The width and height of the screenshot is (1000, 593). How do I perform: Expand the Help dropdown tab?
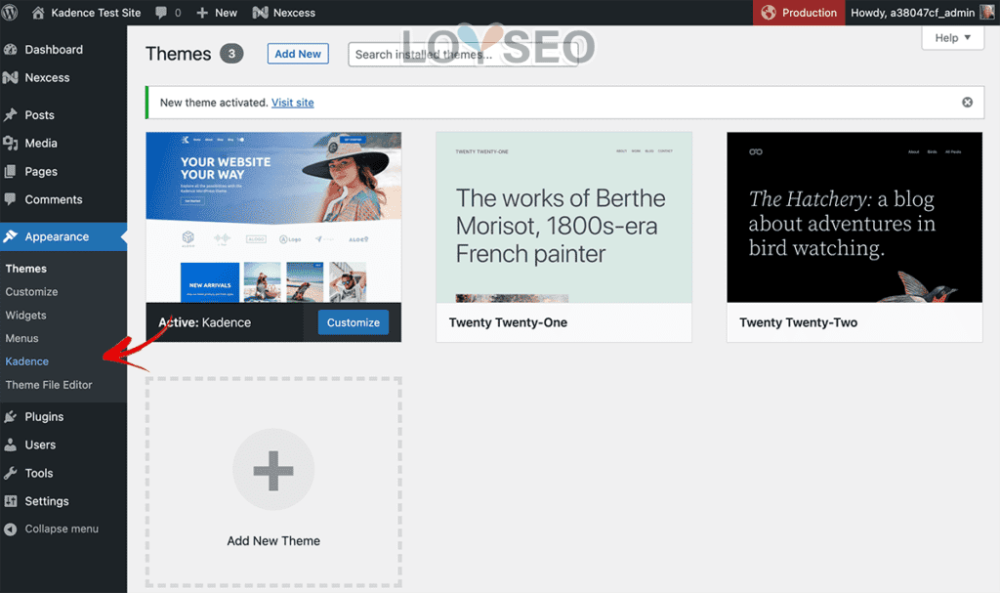(x=953, y=38)
